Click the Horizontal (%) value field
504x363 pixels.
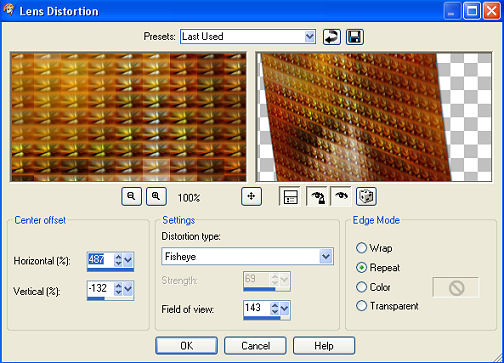tap(101, 260)
